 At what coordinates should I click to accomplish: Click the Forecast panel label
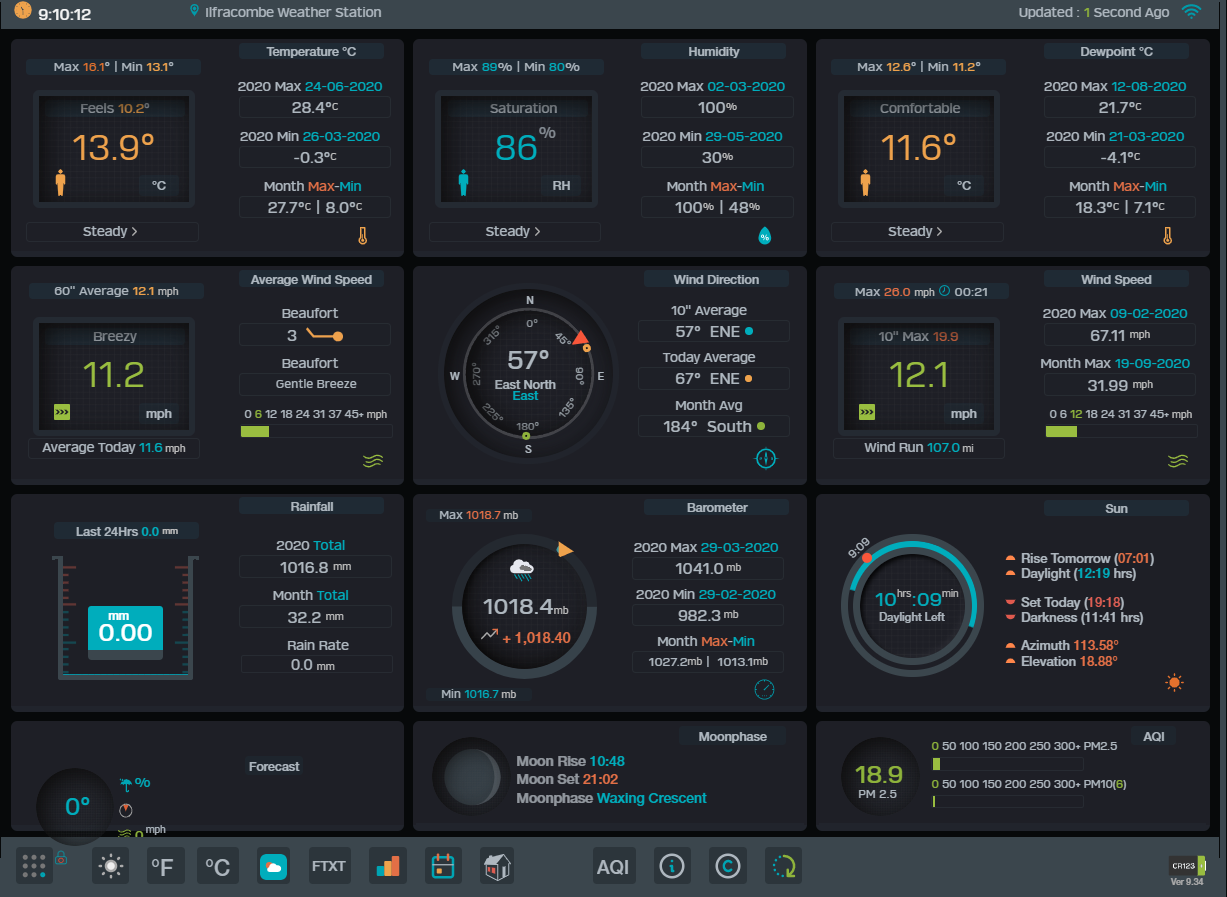pyautogui.click(x=274, y=767)
